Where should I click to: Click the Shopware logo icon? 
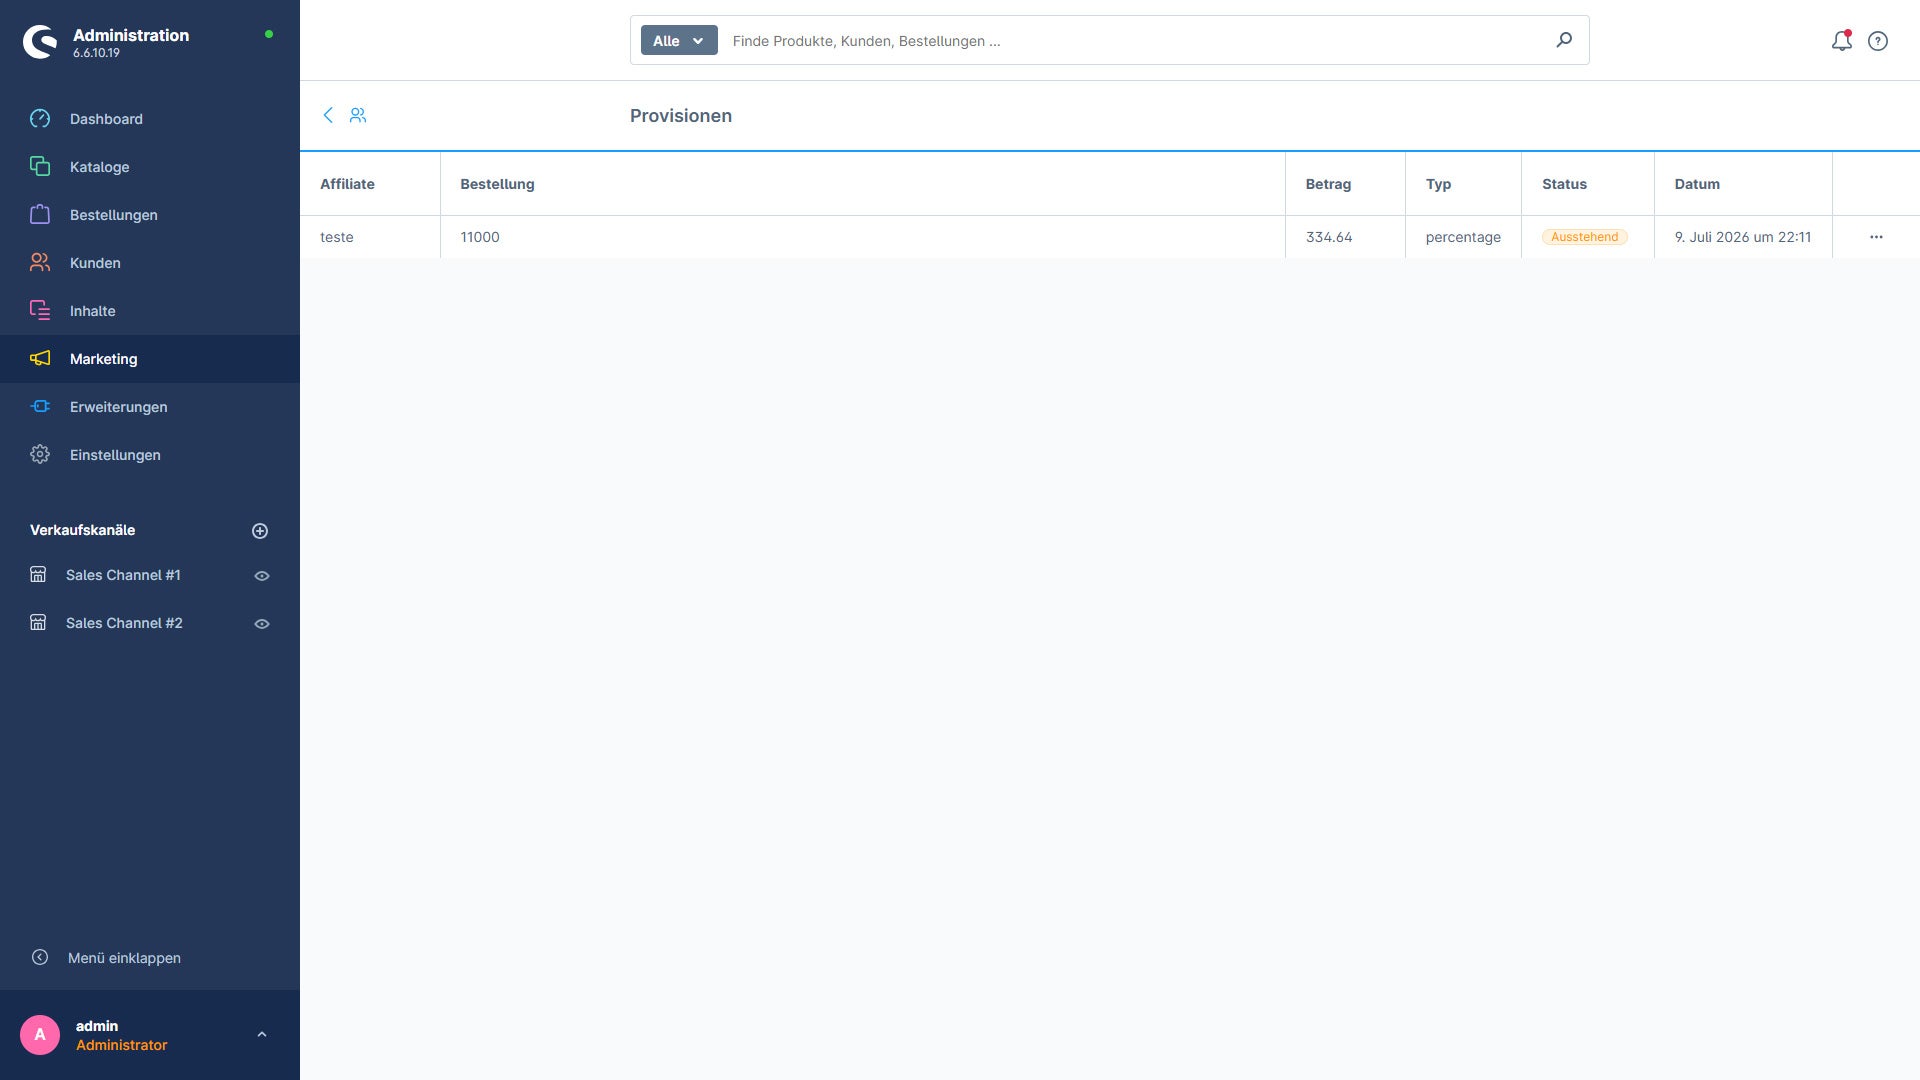(40, 42)
